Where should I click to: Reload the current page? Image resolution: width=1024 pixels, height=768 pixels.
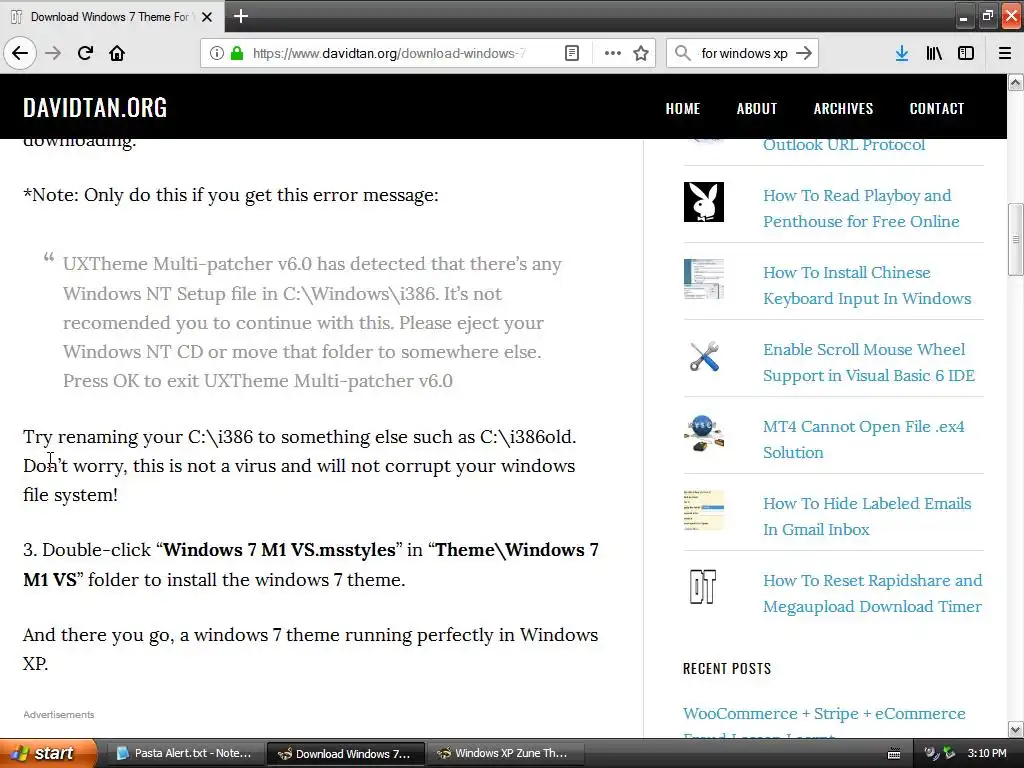point(85,53)
